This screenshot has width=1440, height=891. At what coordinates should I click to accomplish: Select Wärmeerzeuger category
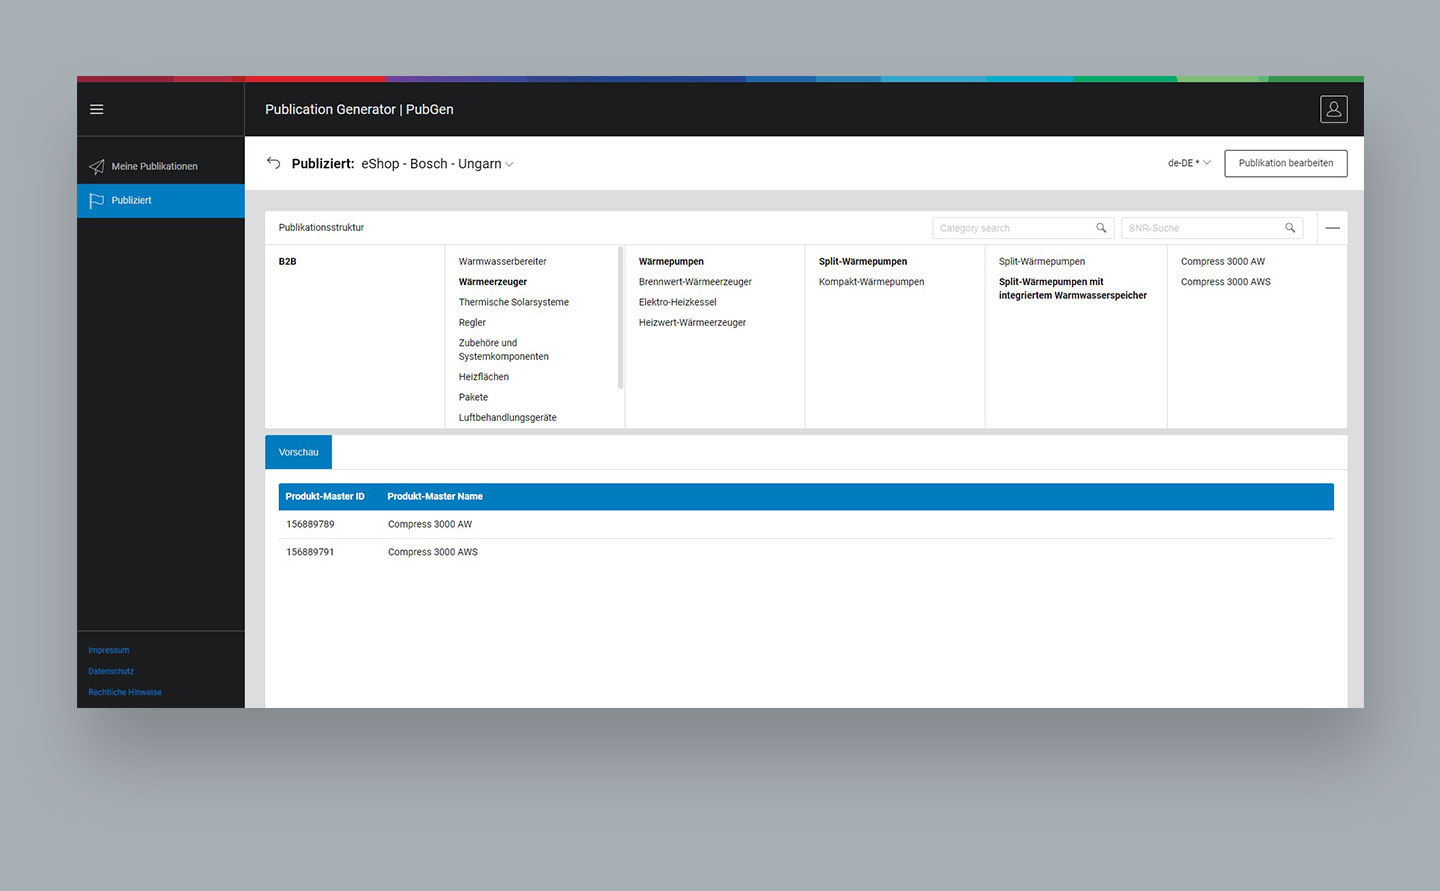coord(493,282)
